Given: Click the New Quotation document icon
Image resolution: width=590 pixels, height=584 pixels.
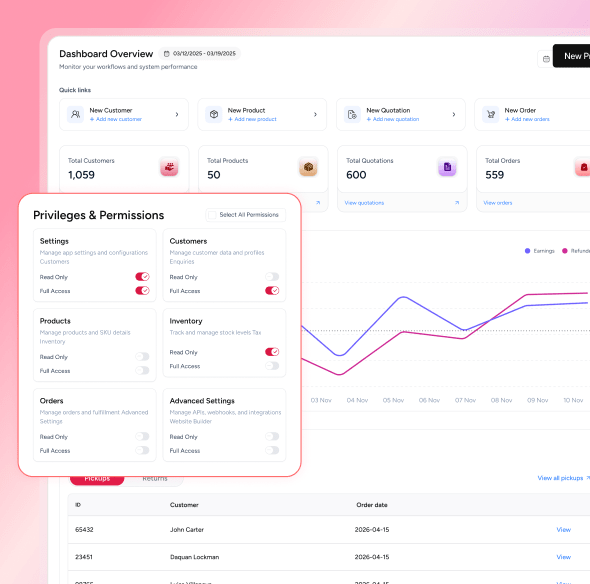Looking at the screenshot, I should click(352, 114).
